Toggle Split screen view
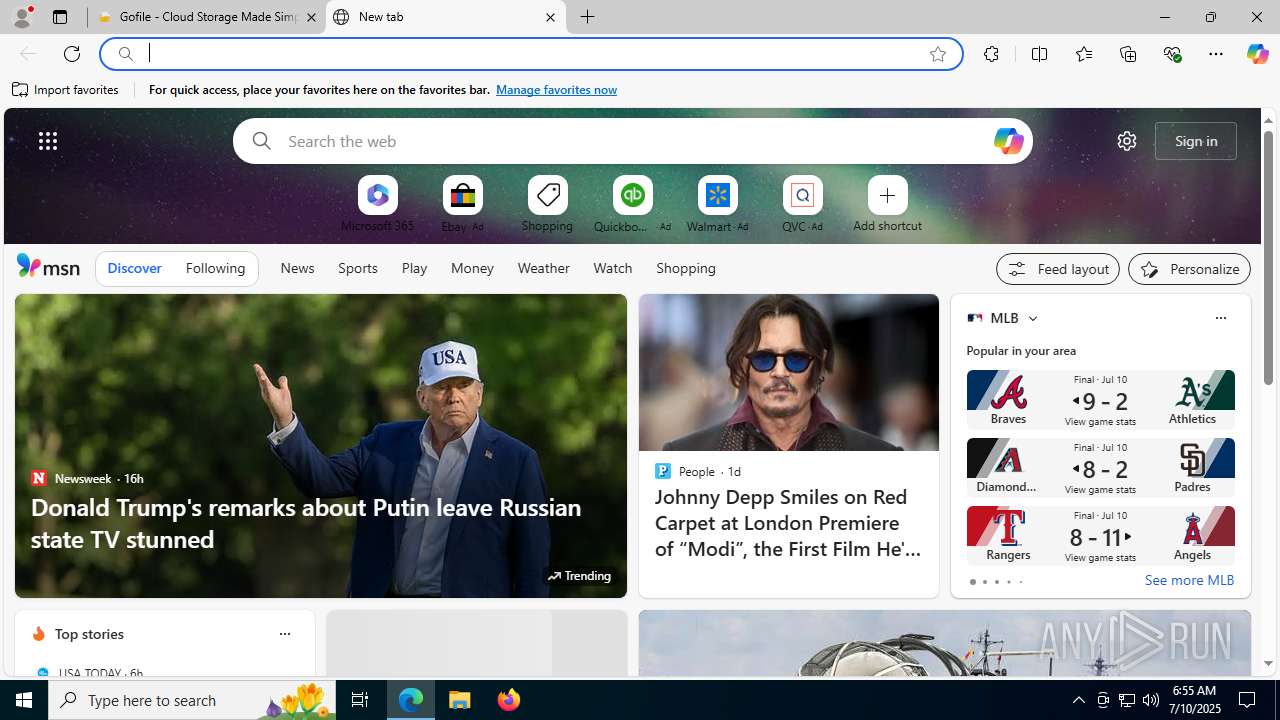This screenshot has height=720, width=1280. [1040, 54]
